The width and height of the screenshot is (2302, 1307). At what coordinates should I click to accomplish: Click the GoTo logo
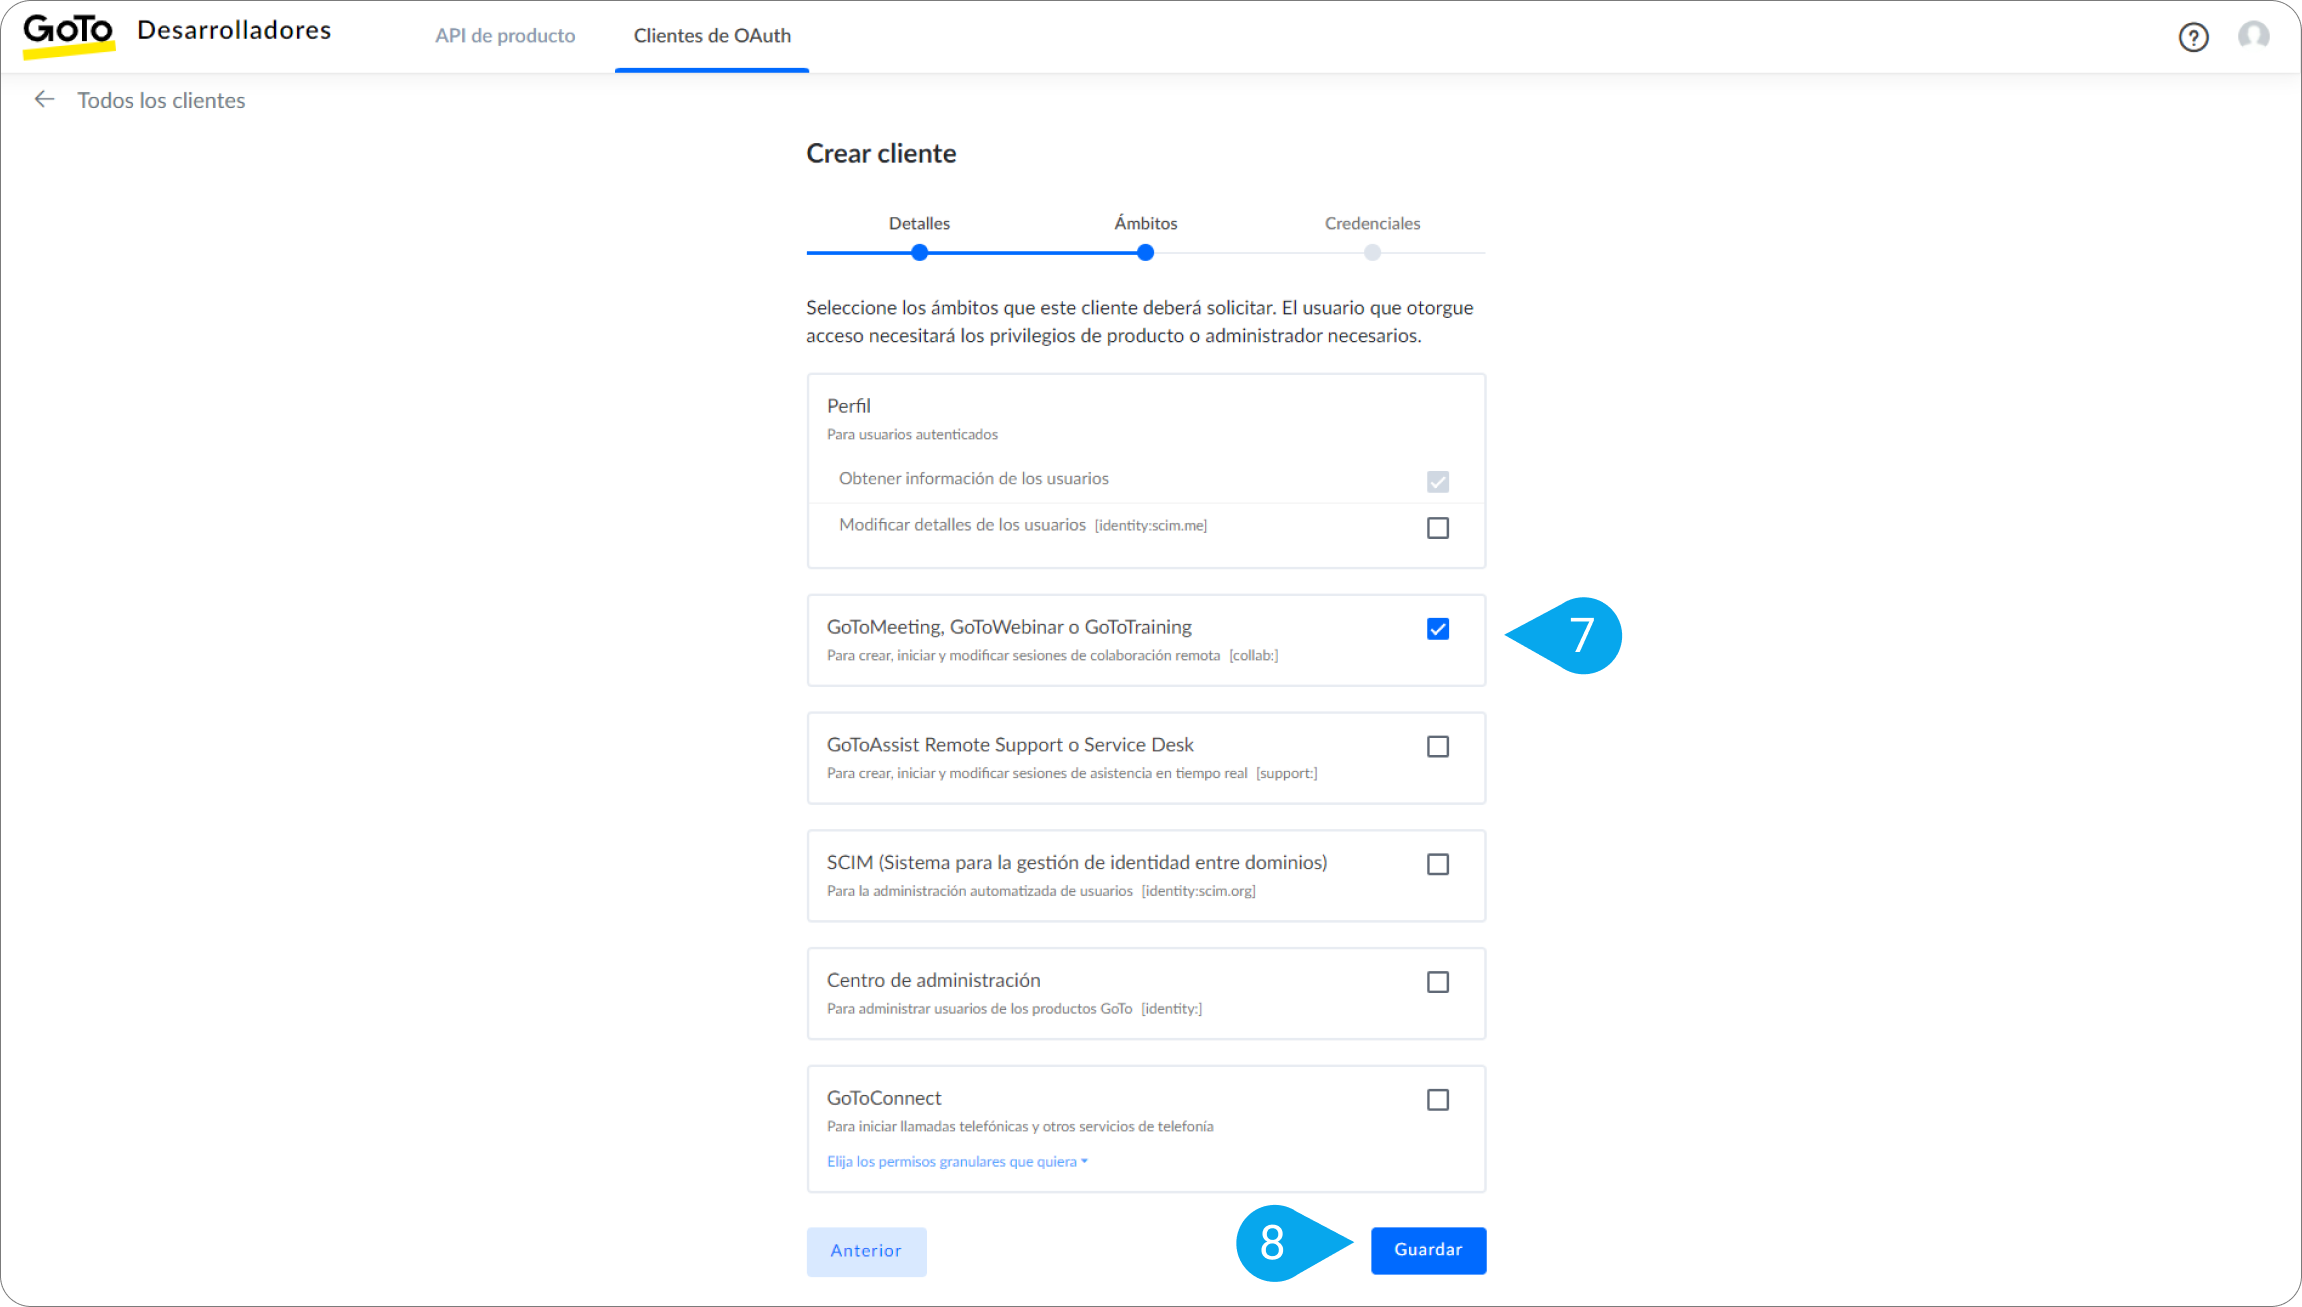pos(69,35)
